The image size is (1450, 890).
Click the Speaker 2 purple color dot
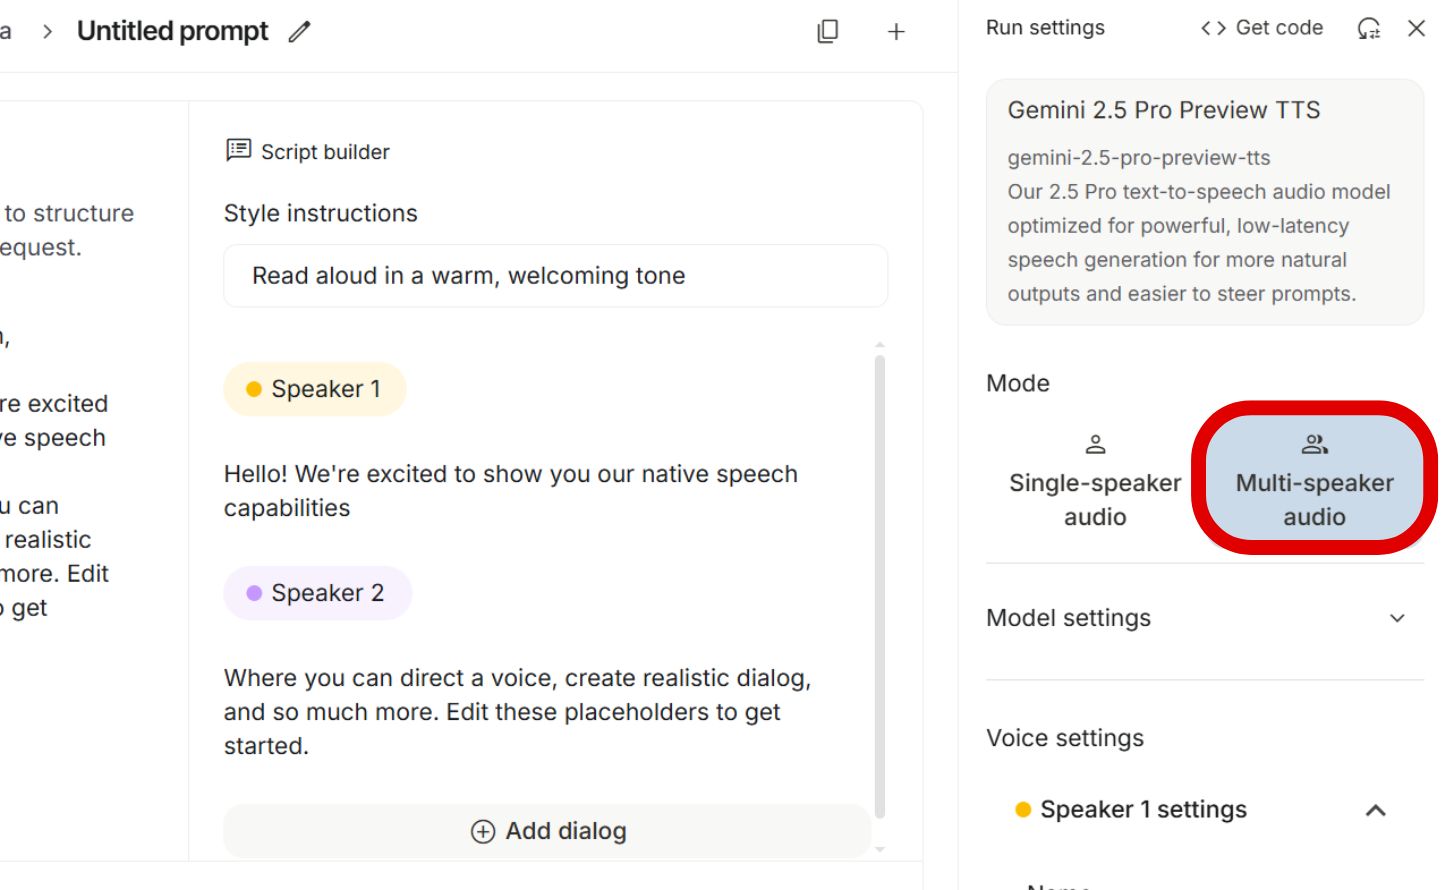(x=257, y=592)
